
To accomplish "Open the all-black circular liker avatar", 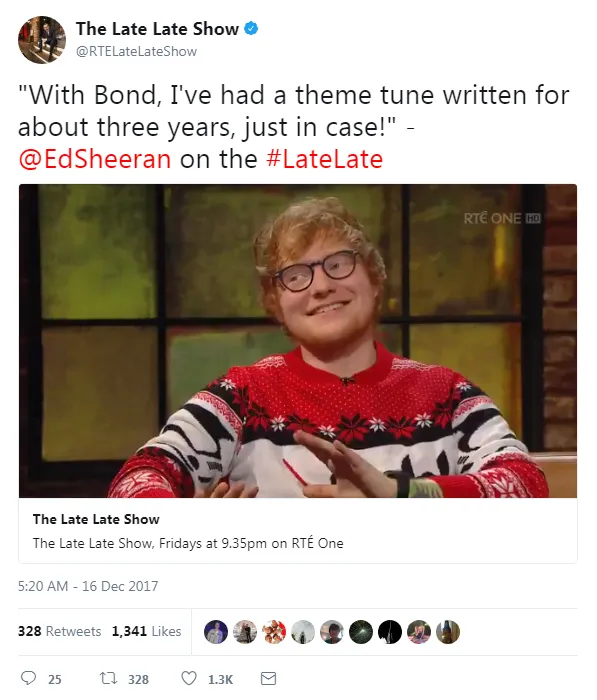I will pos(390,632).
